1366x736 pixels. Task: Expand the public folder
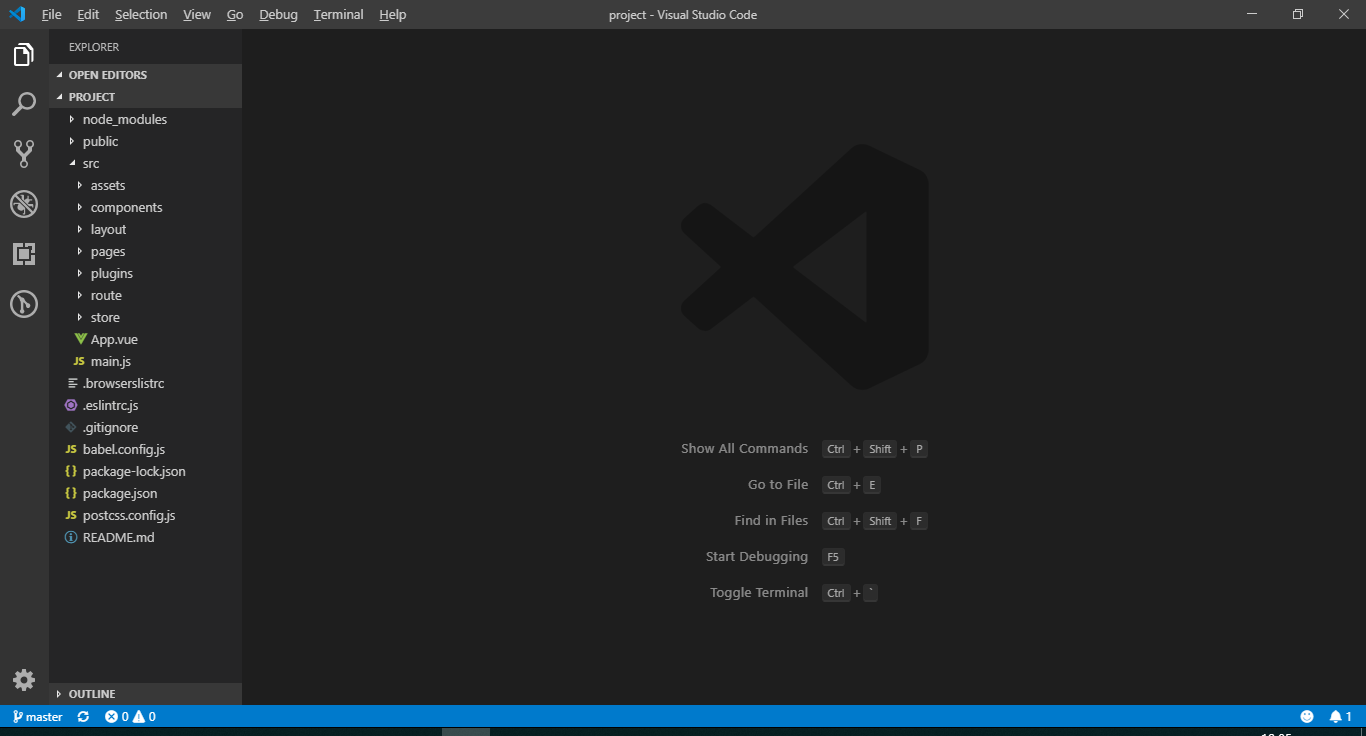[x=145, y=141]
